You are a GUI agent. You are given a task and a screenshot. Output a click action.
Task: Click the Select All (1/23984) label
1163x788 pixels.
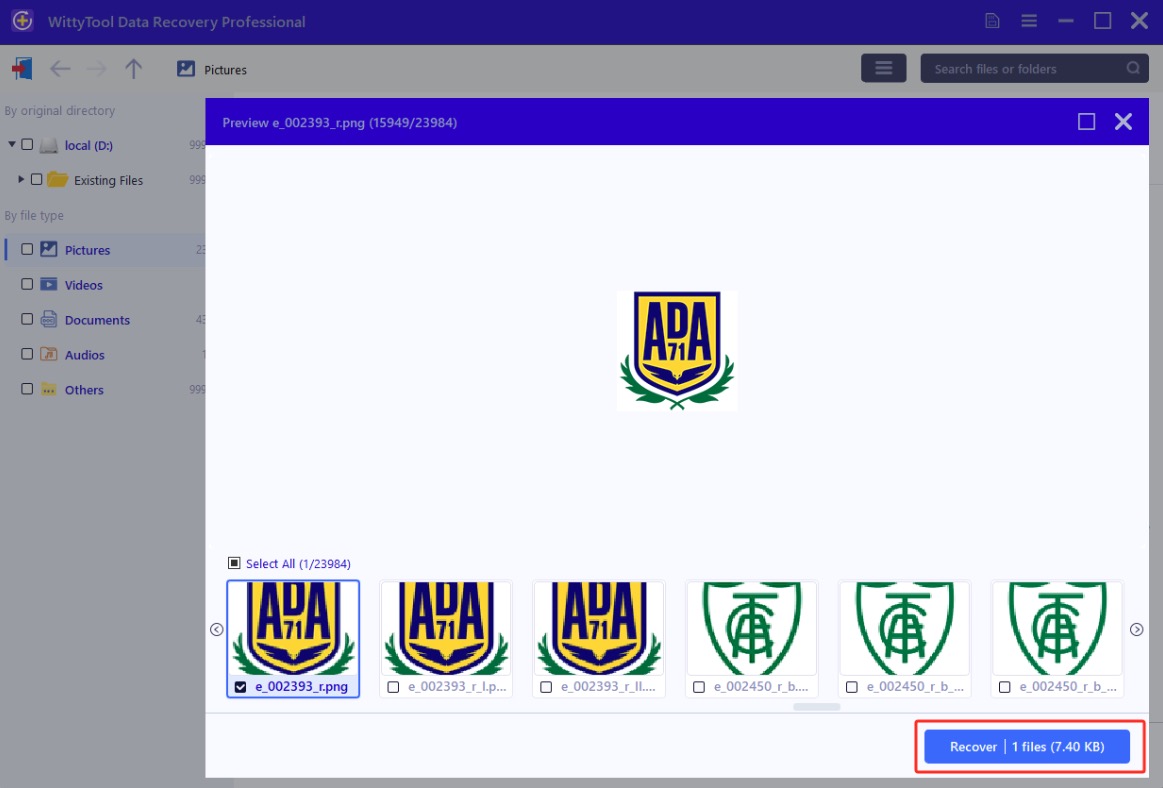pos(298,564)
